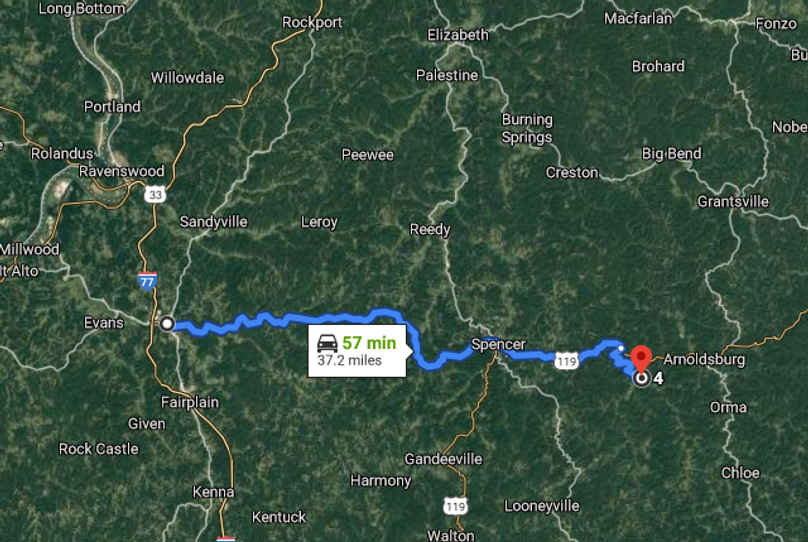
Task: Click the Sandyville town label
Action: point(213,222)
